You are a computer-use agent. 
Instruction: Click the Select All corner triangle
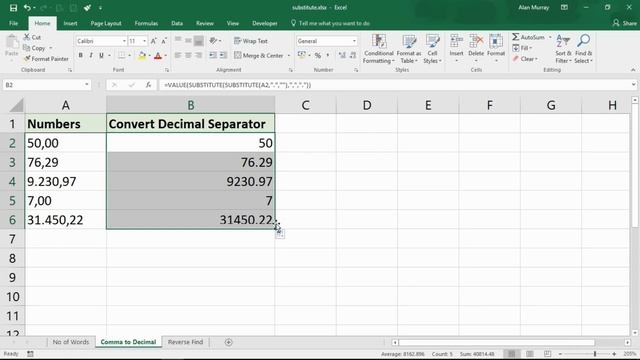(16, 105)
